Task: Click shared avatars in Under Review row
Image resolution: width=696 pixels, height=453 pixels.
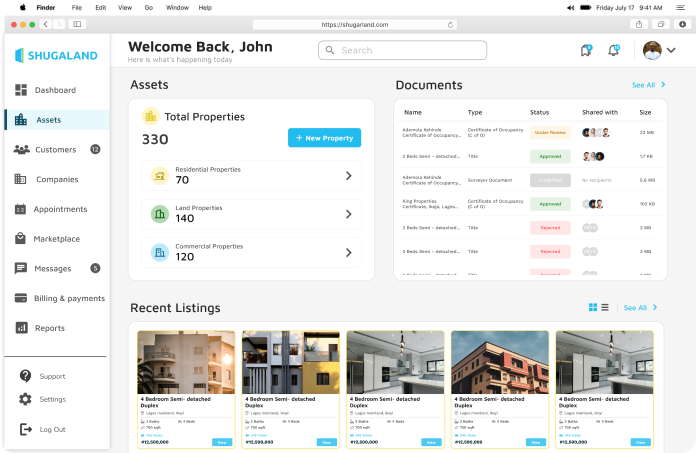Action: (596, 132)
